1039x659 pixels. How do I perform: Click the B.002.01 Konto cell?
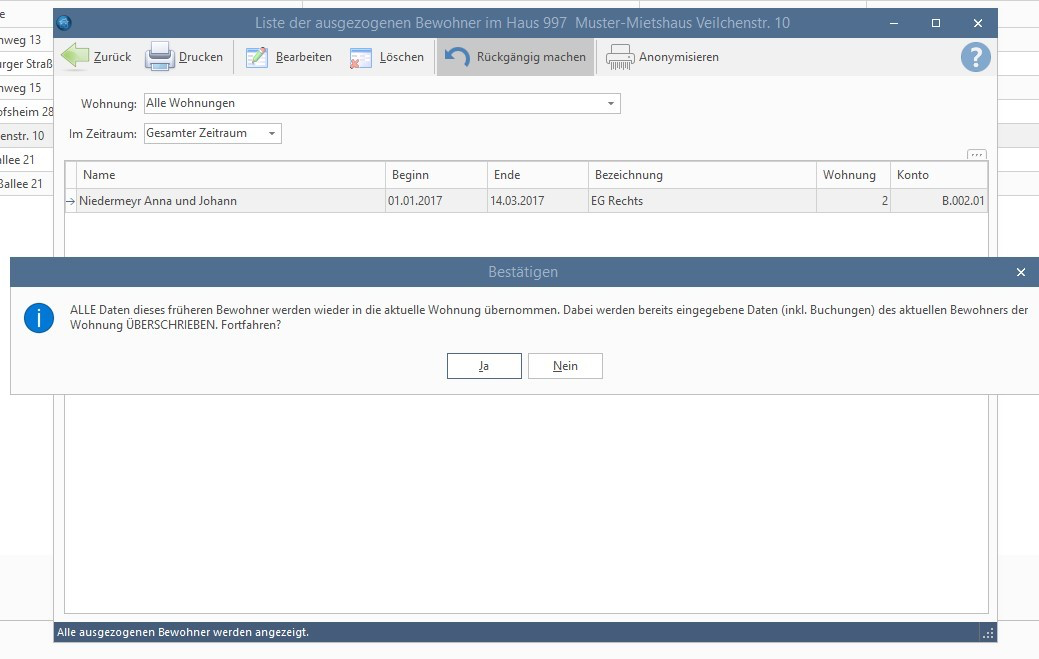click(x=938, y=201)
